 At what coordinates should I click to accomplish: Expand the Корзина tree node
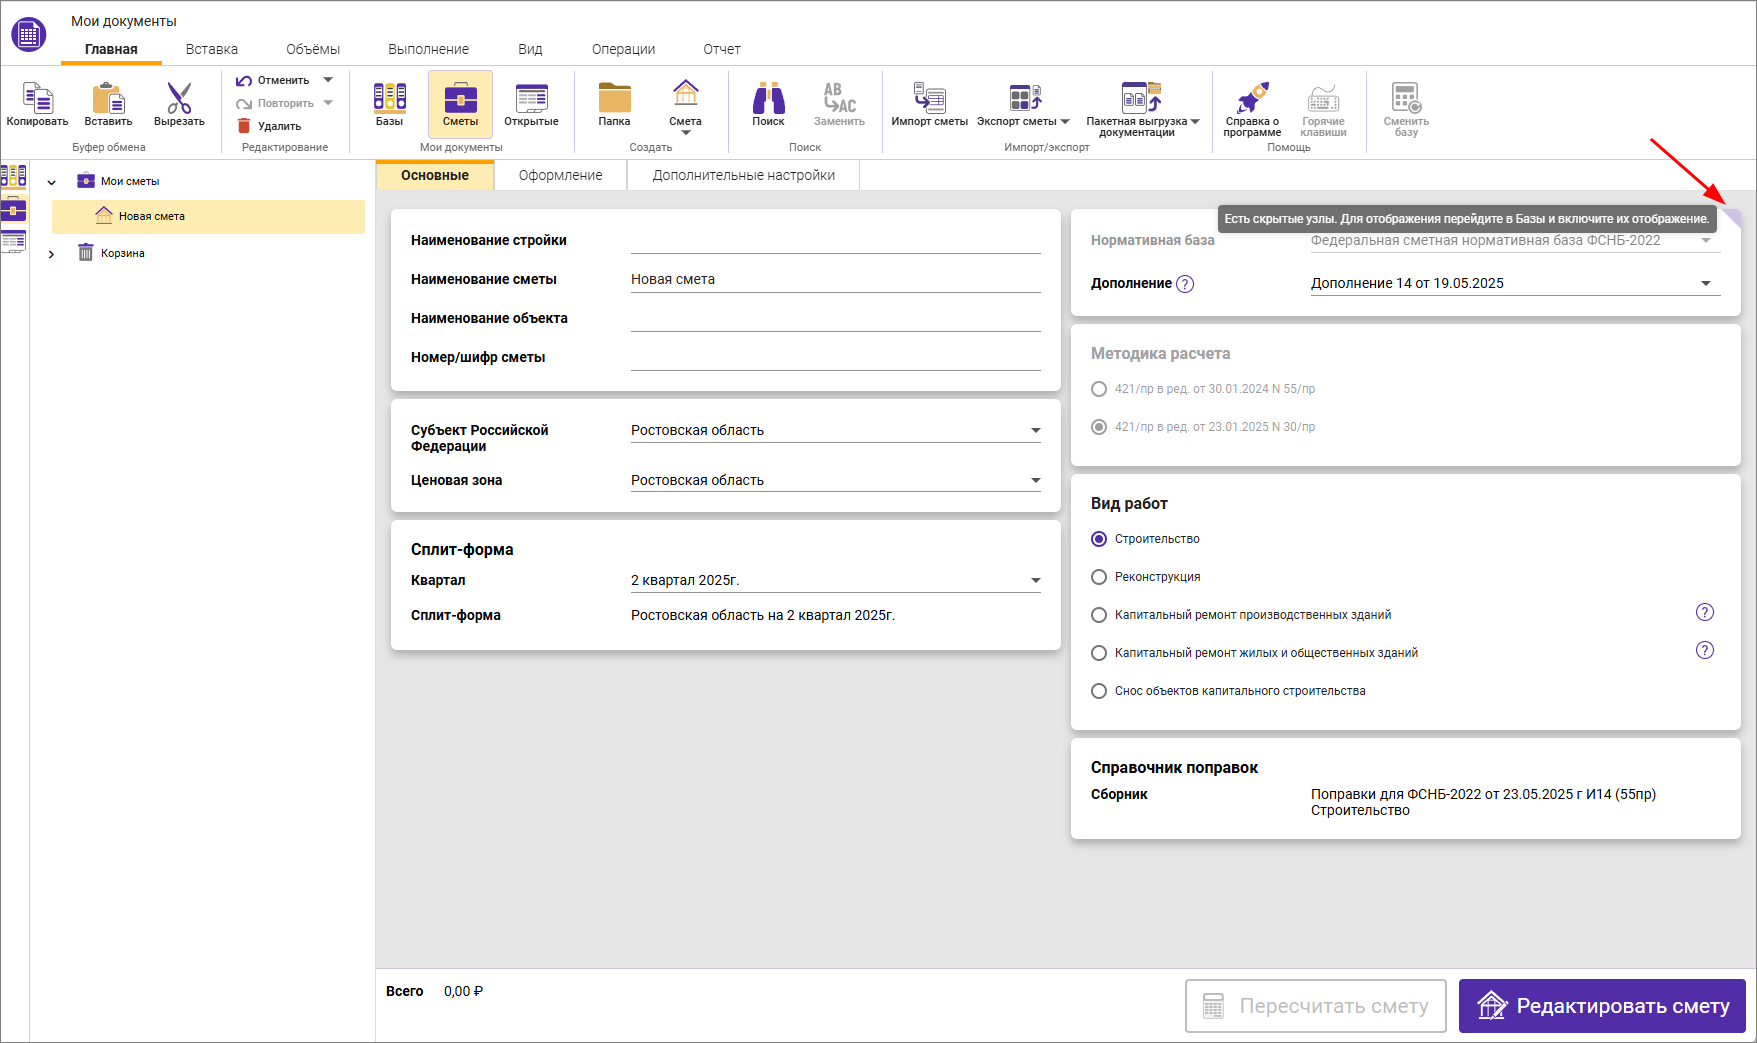pyautogui.click(x=51, y=254)
